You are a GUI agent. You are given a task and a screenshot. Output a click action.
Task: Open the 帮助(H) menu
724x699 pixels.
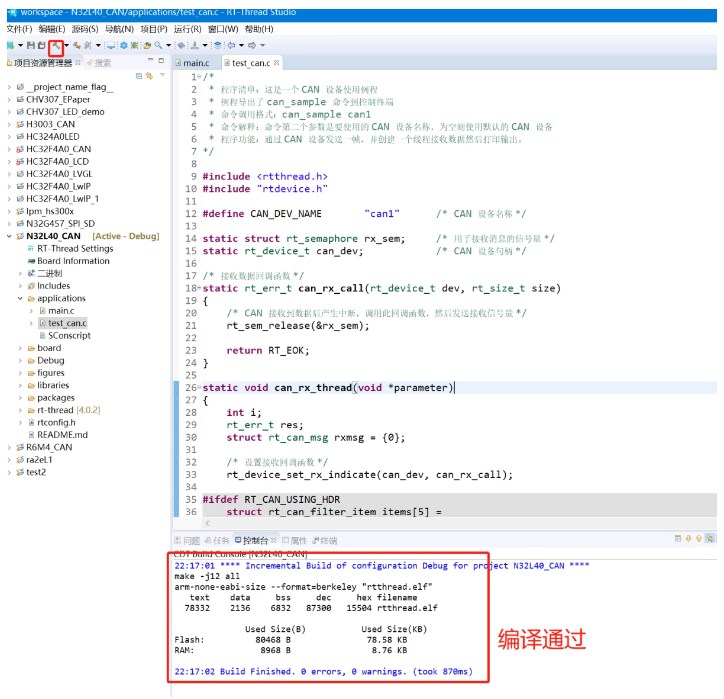point(259,29)
